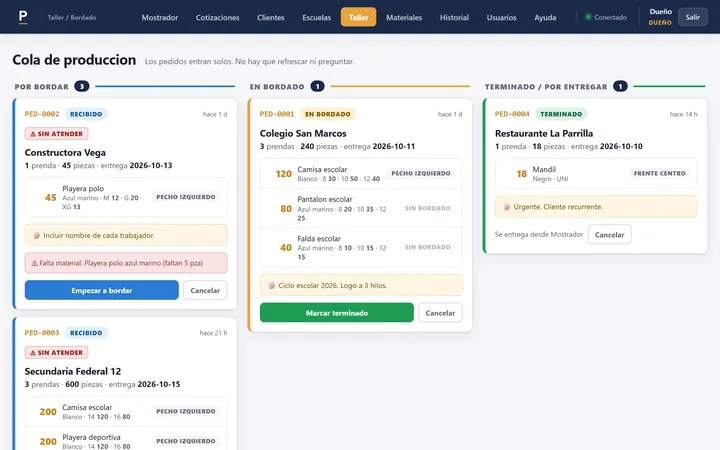Cancel the Constructora Vega order

(205, 290)
